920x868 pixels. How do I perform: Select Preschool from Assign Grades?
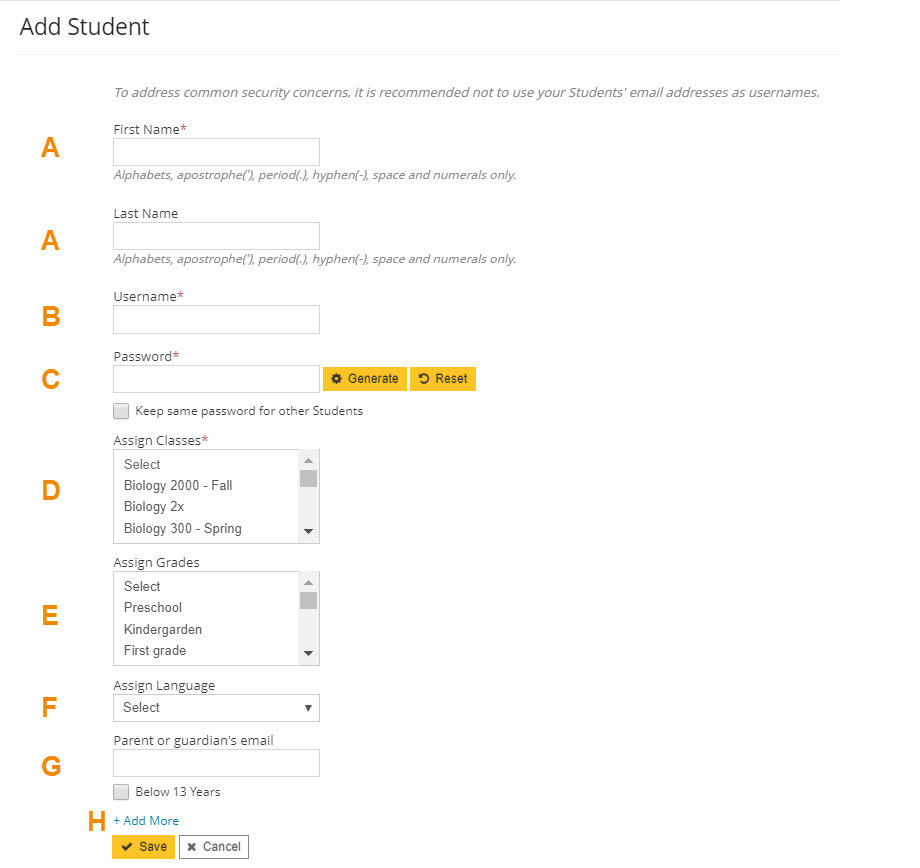tap(152, 607)
